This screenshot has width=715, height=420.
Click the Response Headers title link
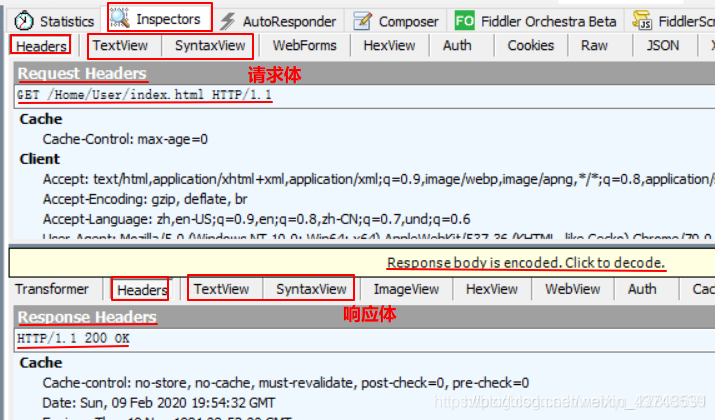pos(87,317)
